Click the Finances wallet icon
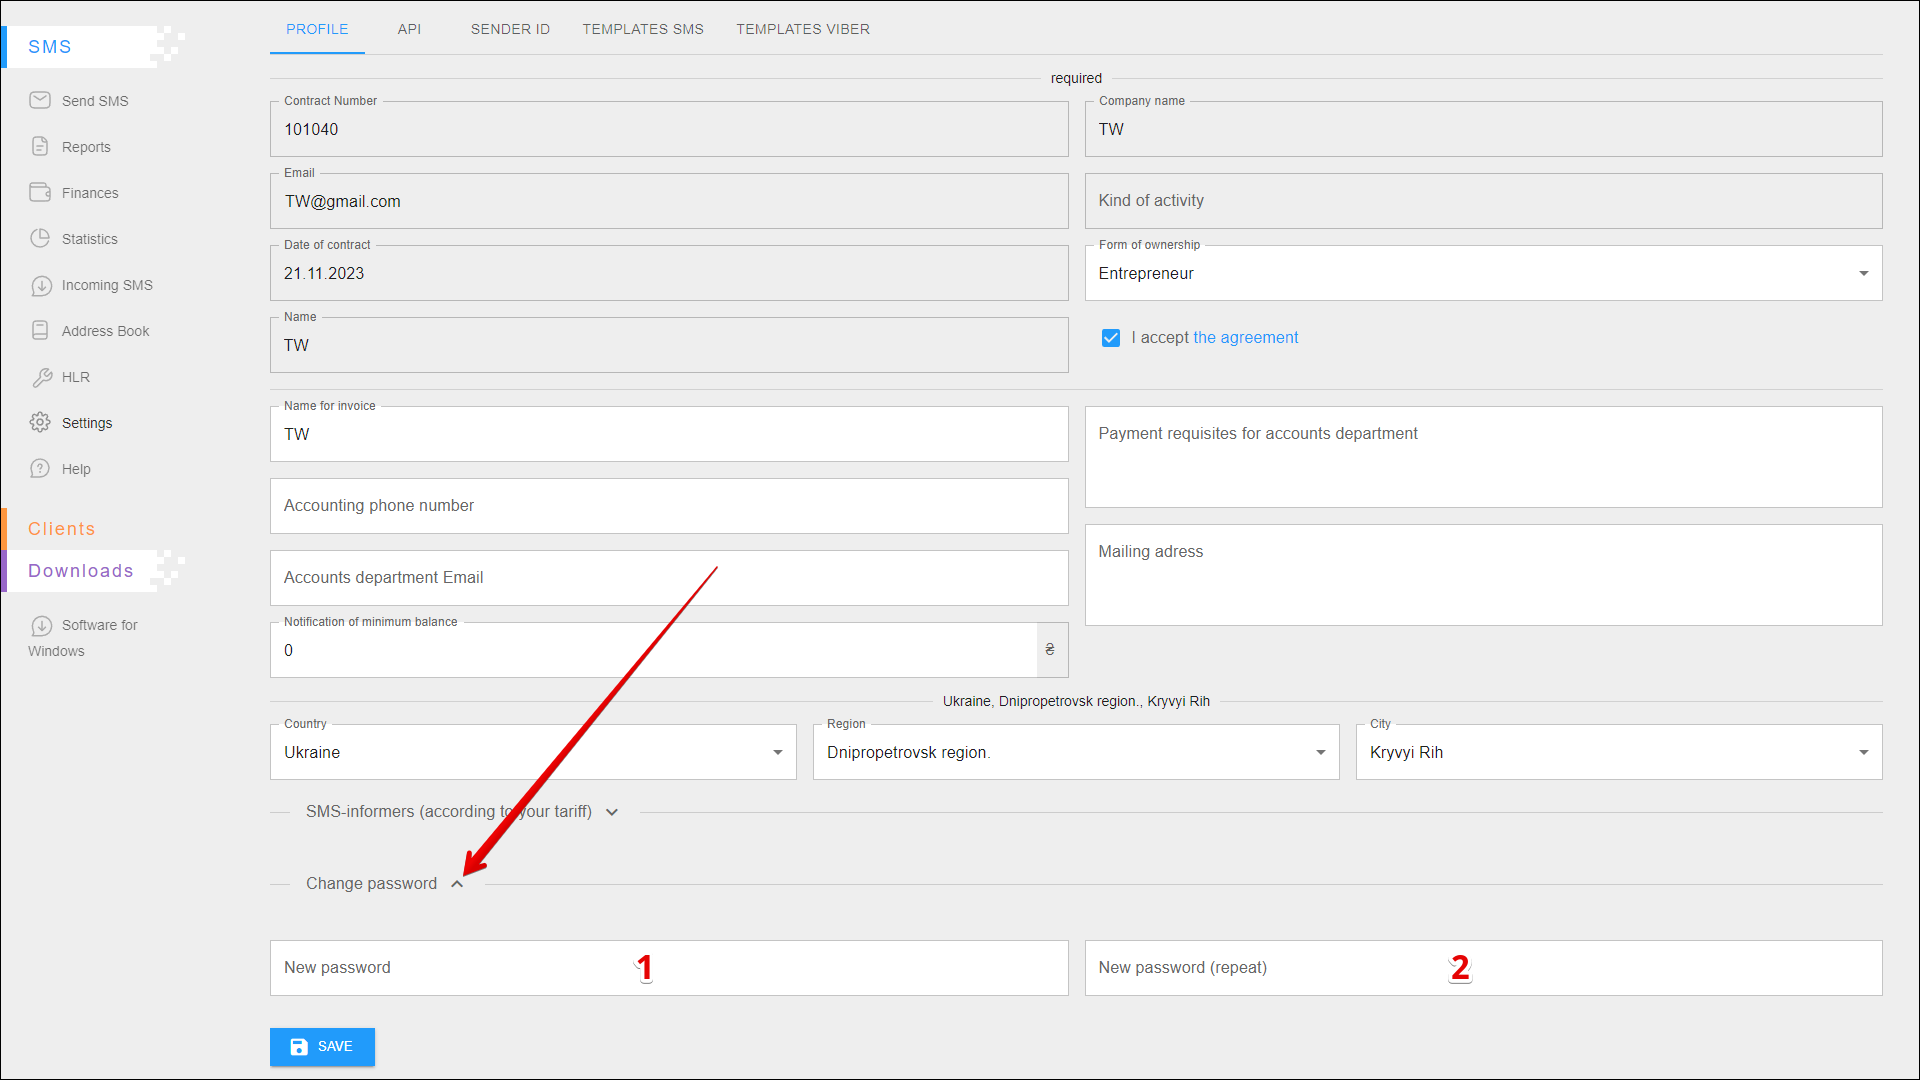The image size is (1920, 1080). pyautogui.click(x=40, y=192)
